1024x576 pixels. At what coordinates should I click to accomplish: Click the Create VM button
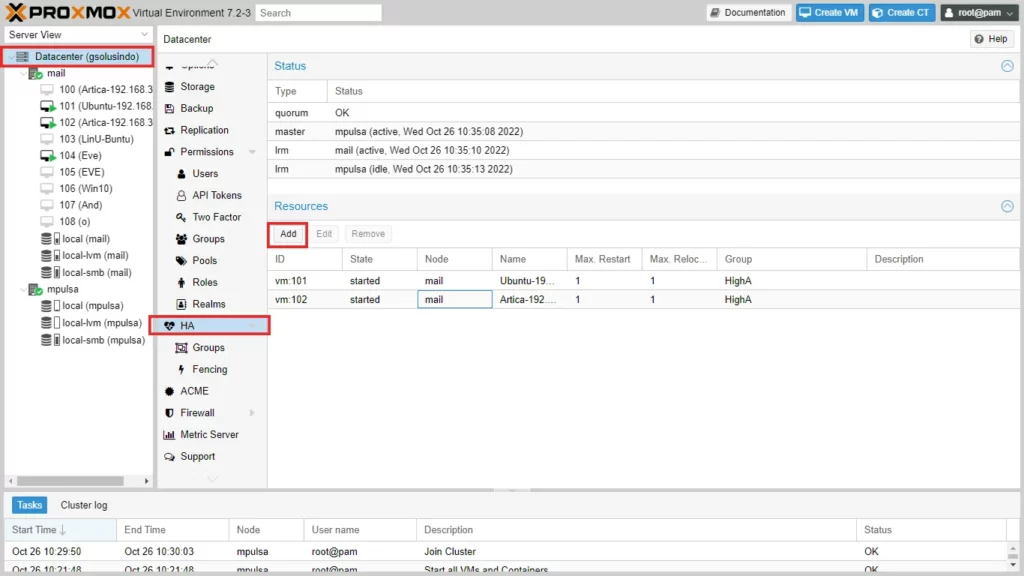pos(829,13)
